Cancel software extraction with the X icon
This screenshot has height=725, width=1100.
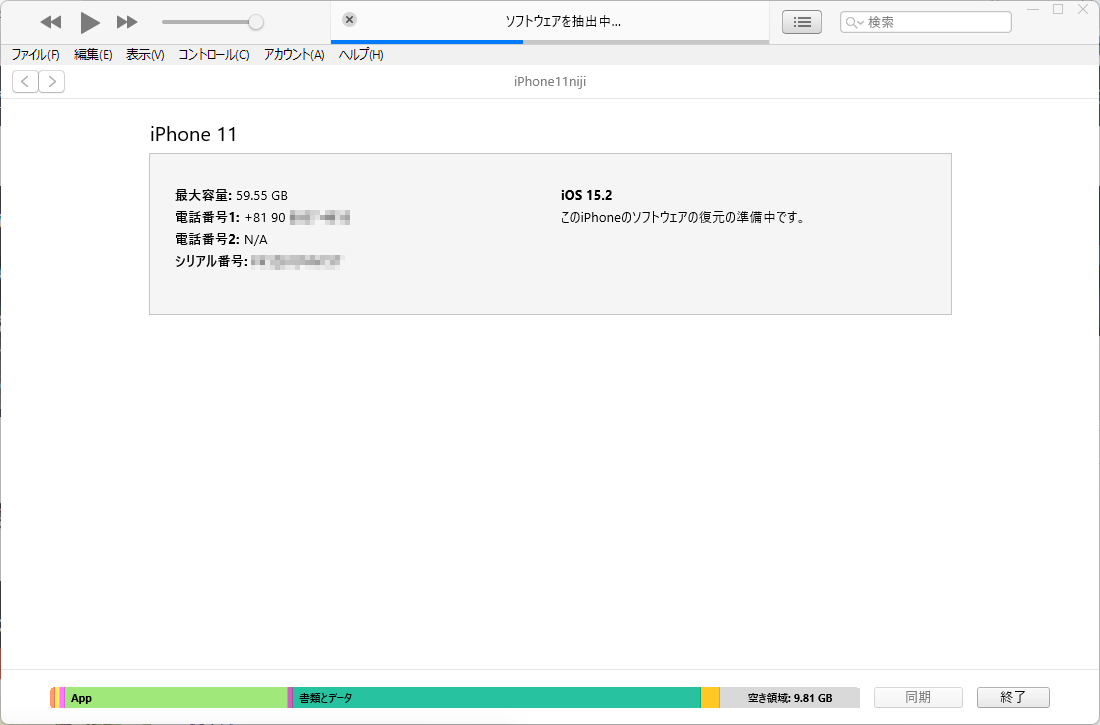349,20
